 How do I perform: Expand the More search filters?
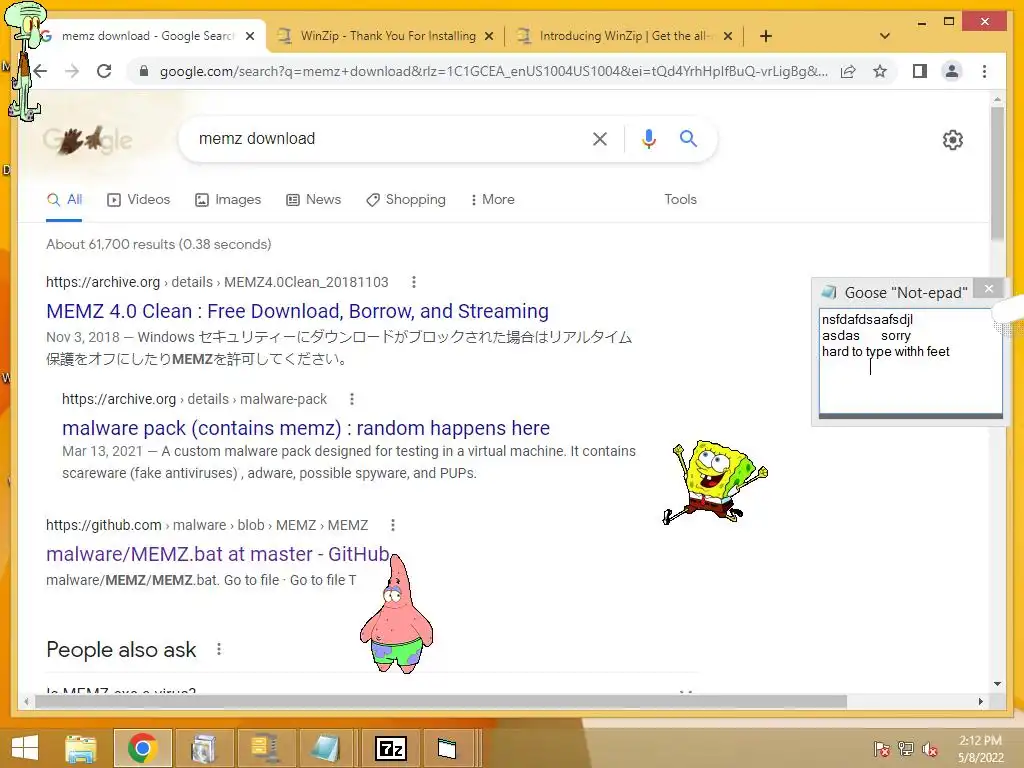(x=492, y=199)
